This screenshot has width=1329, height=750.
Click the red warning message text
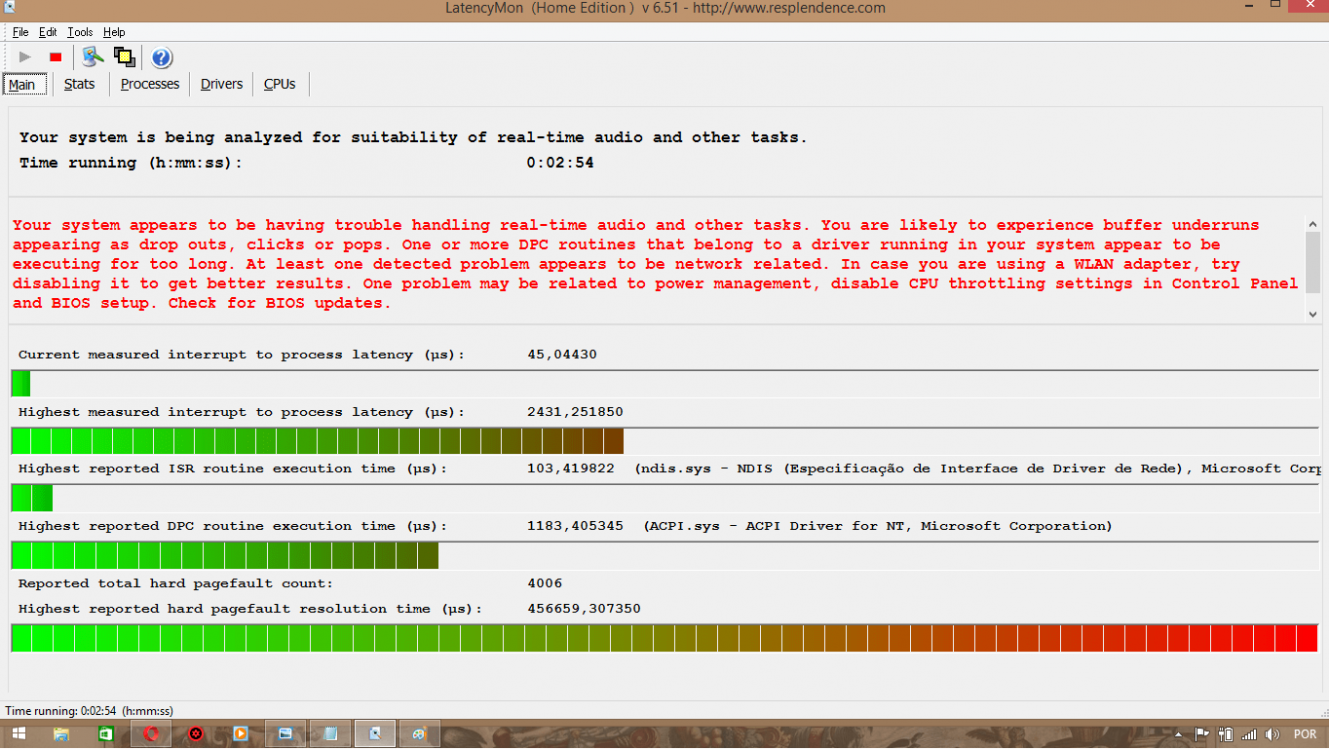click(655, 264)
